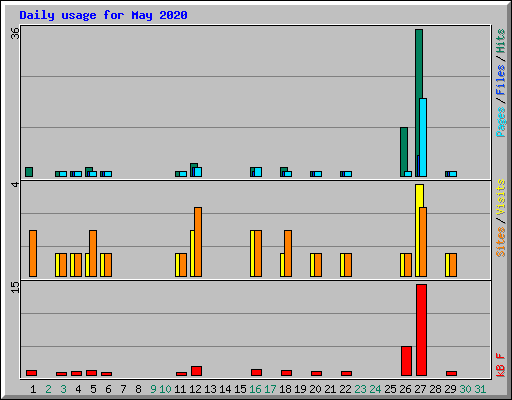Select day label 10 on the x-axis

click(165, 389)
